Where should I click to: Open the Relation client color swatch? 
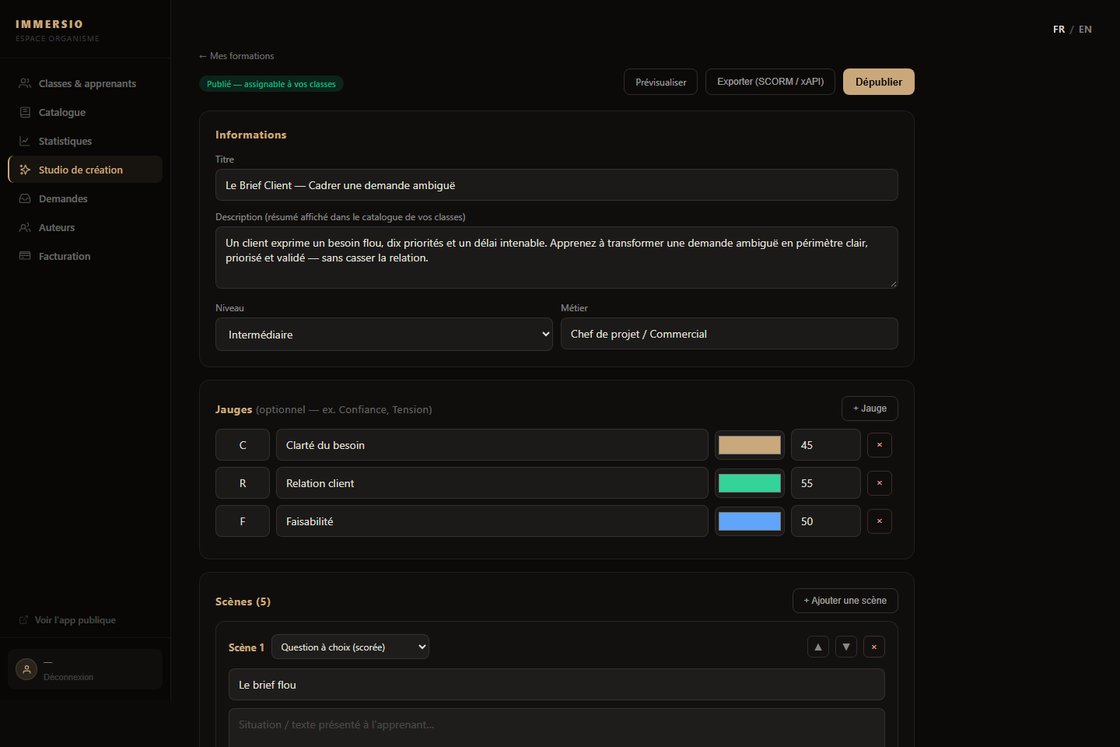click(749, 483)
